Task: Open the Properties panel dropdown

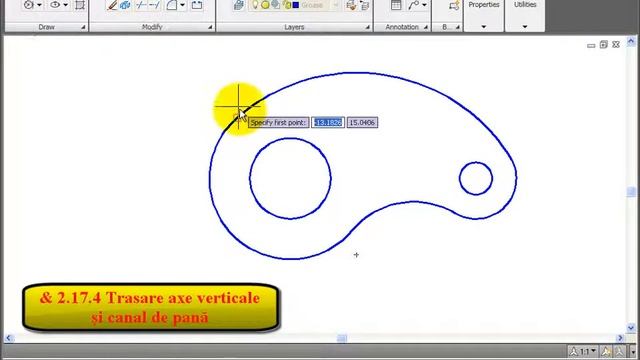Action: click(x=484, y=27)
